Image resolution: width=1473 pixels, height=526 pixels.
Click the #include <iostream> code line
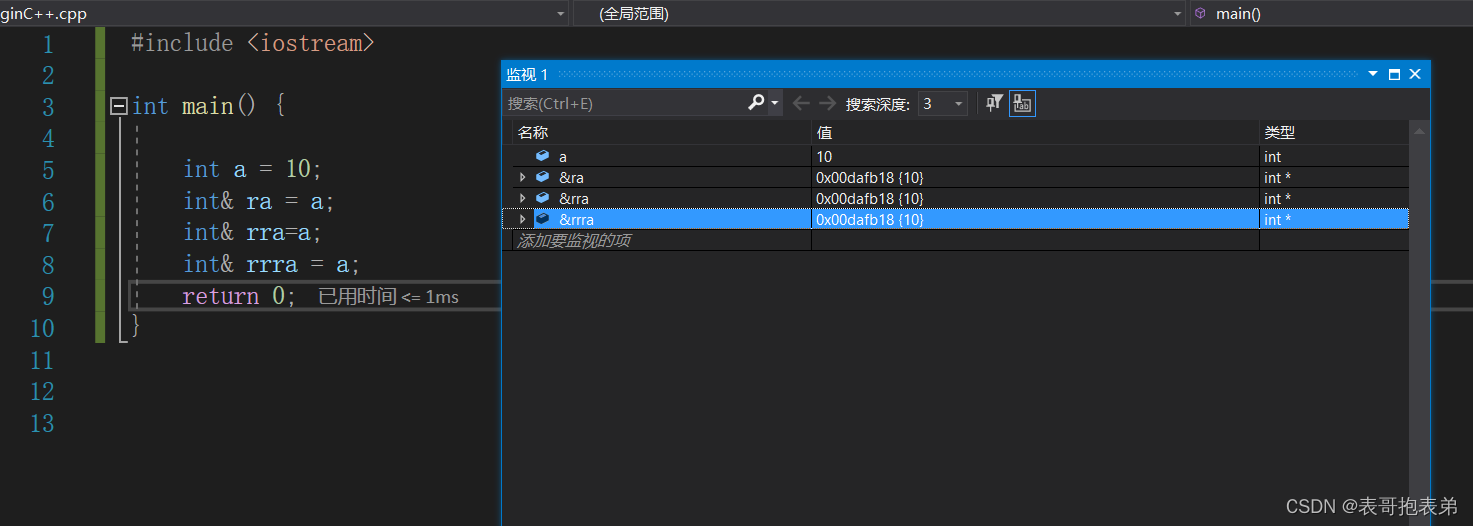tap(252, 43)
